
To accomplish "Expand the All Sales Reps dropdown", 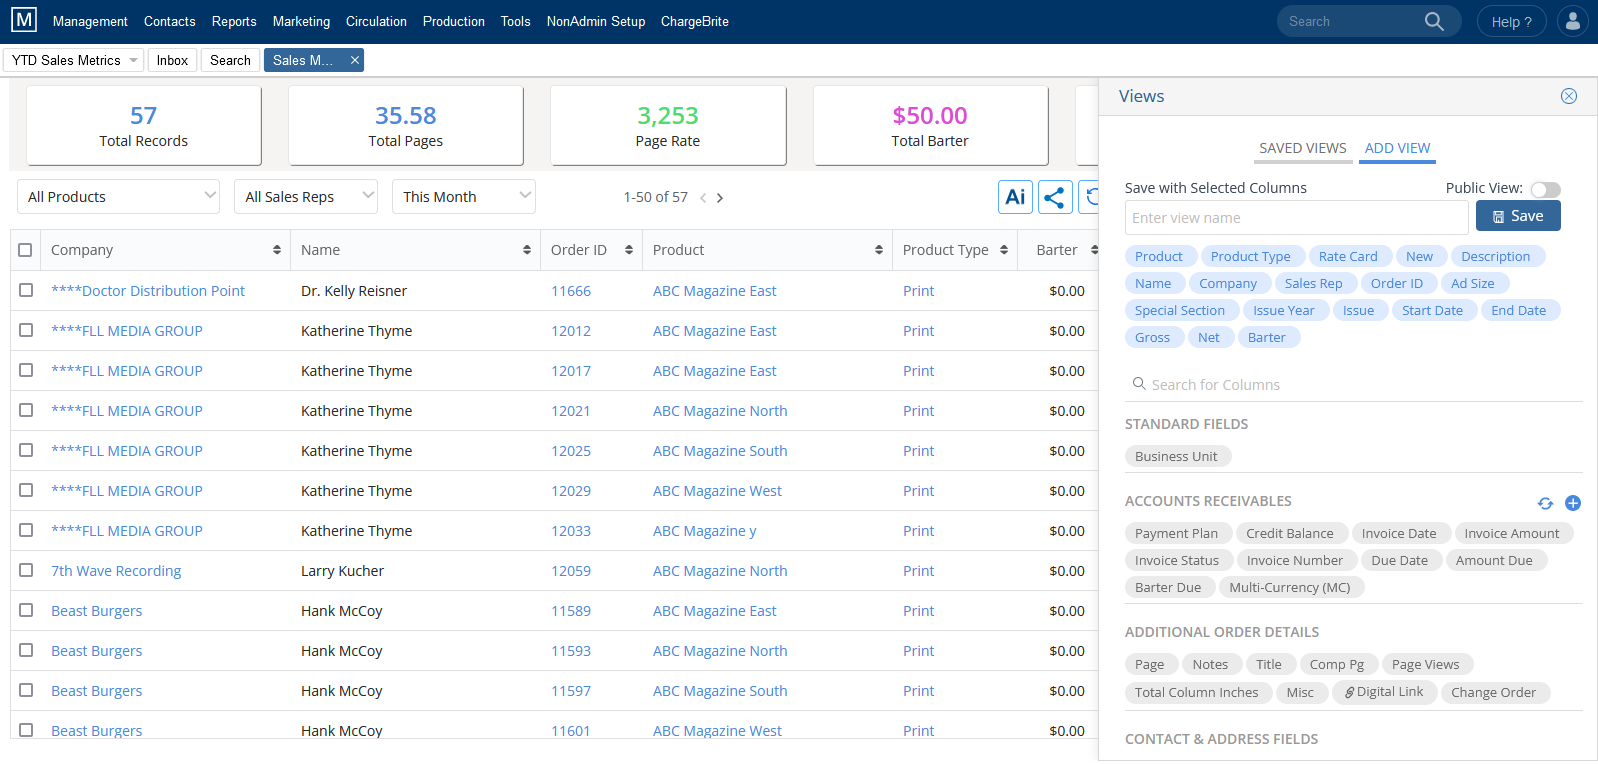I will (x=305, y=197).
